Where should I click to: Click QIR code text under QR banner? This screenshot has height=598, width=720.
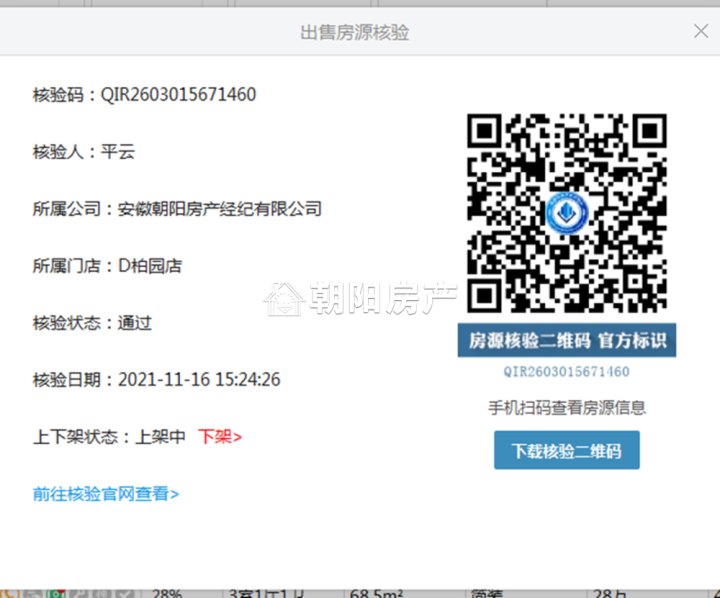coord(567,372)
